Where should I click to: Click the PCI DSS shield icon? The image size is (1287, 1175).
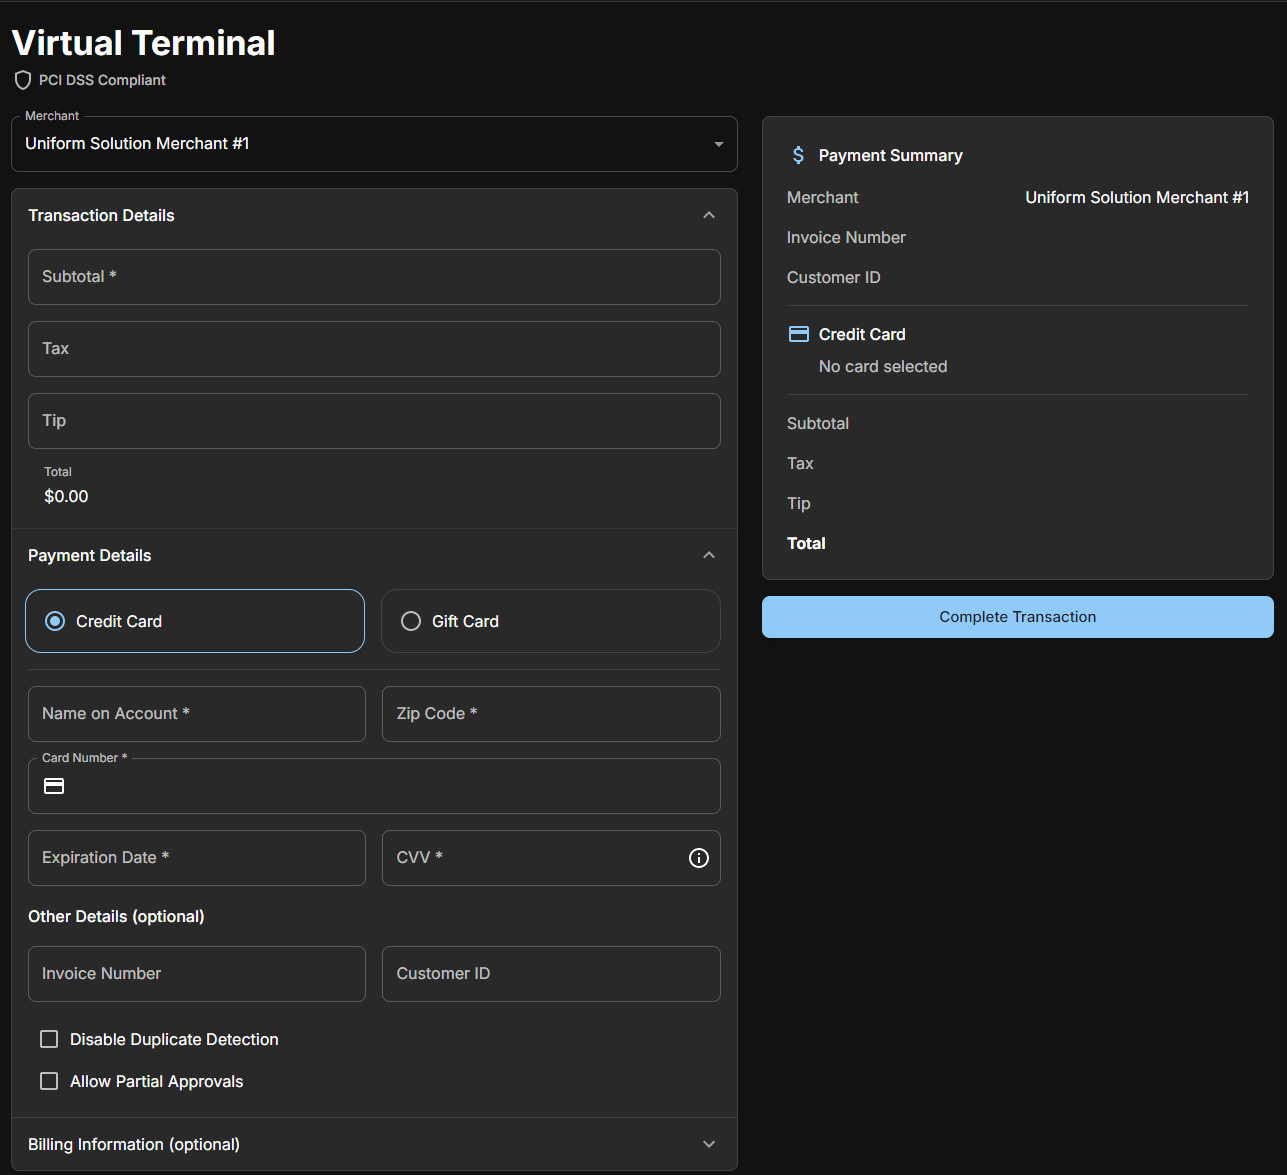[x=23, y=80]
